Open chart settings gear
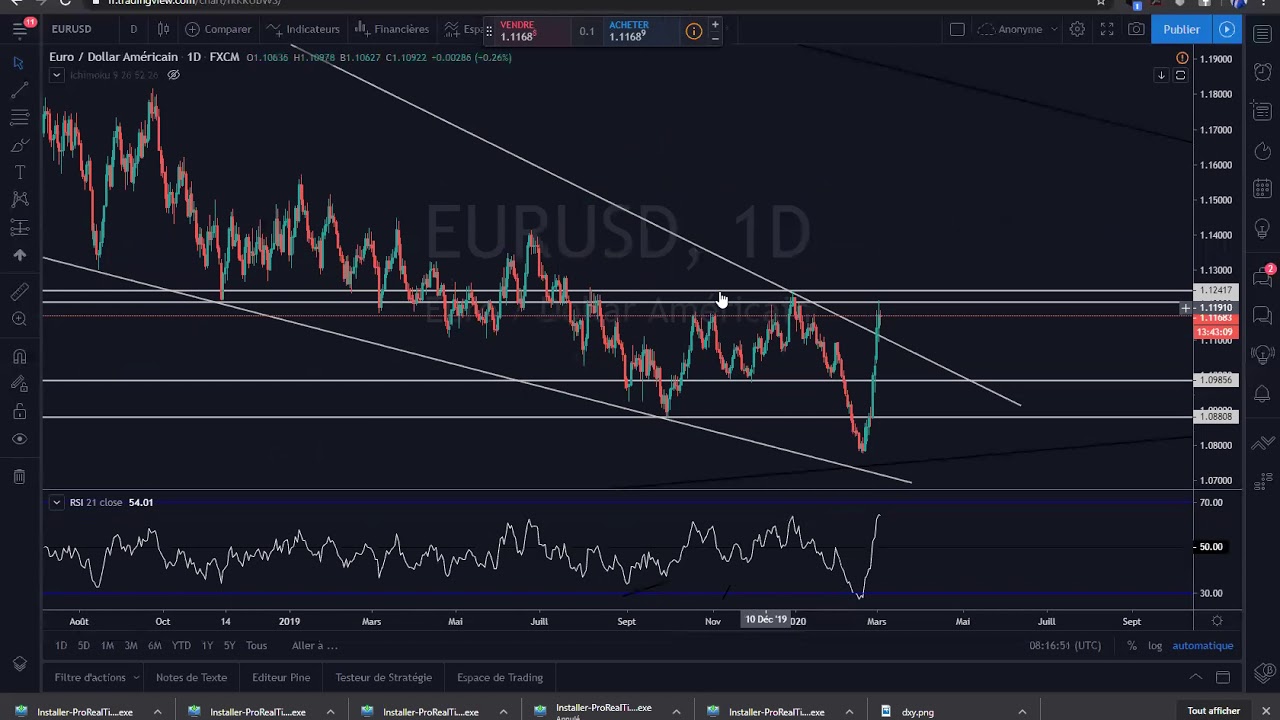The image size is (1280, 720). pyautogui.click(x=1077, y=29)
